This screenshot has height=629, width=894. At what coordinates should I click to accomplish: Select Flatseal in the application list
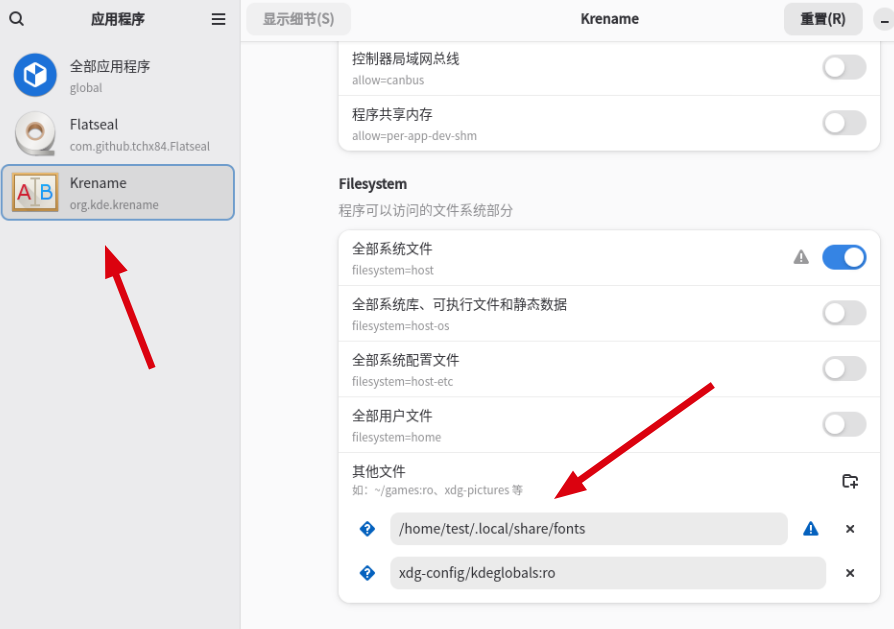coord(118,134)
